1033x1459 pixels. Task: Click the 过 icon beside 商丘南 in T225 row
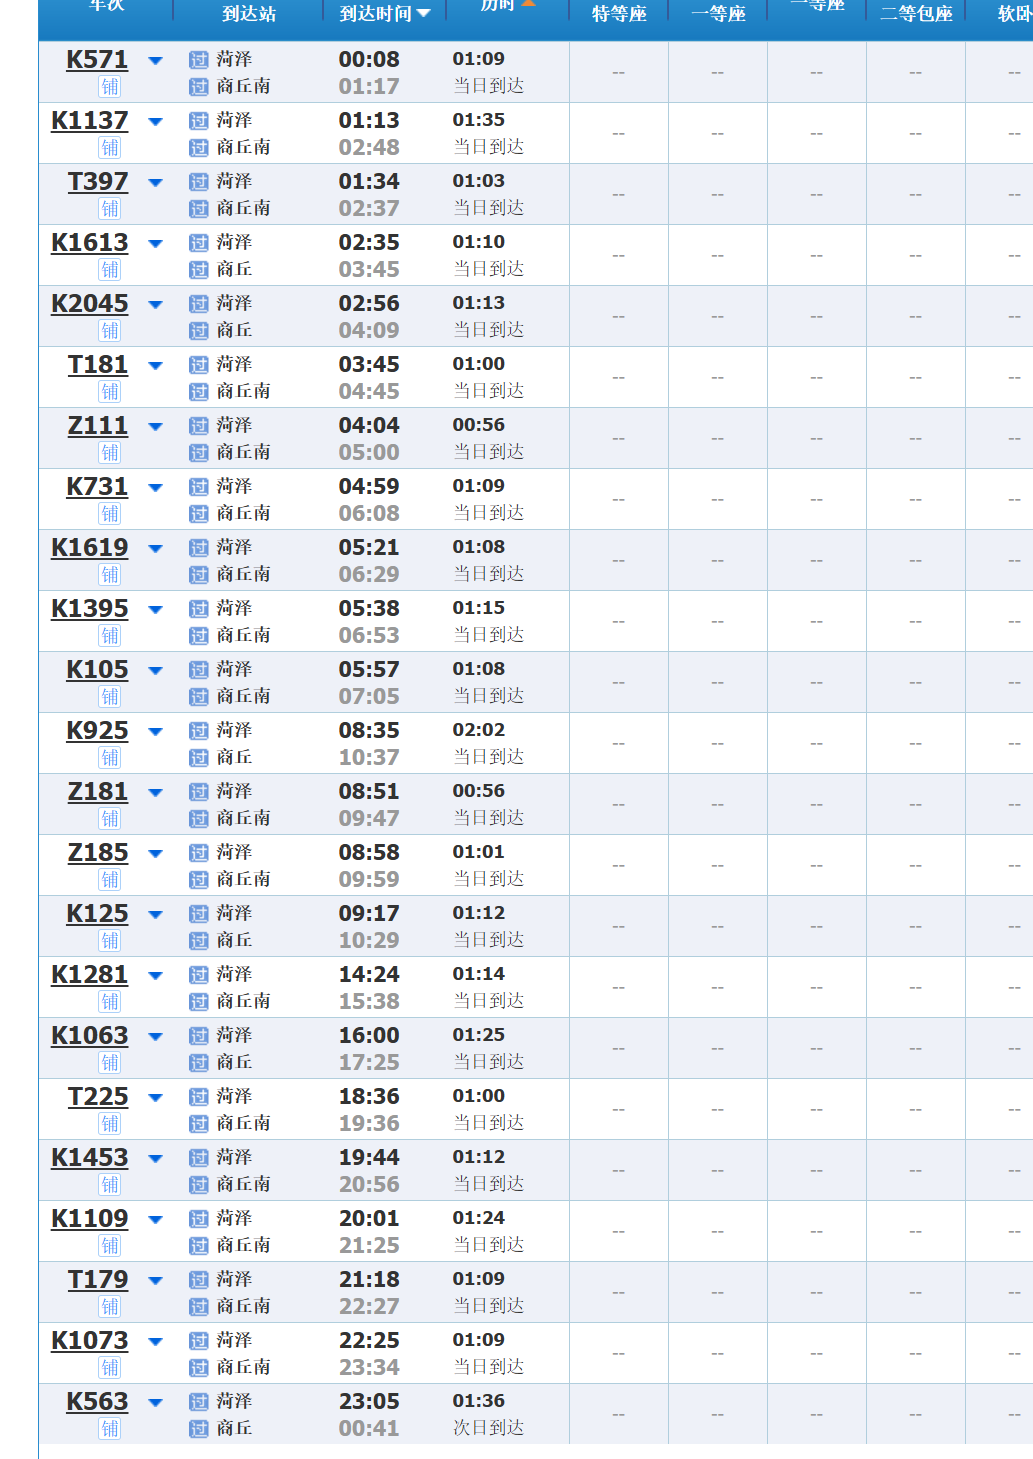click(199, 1124)
